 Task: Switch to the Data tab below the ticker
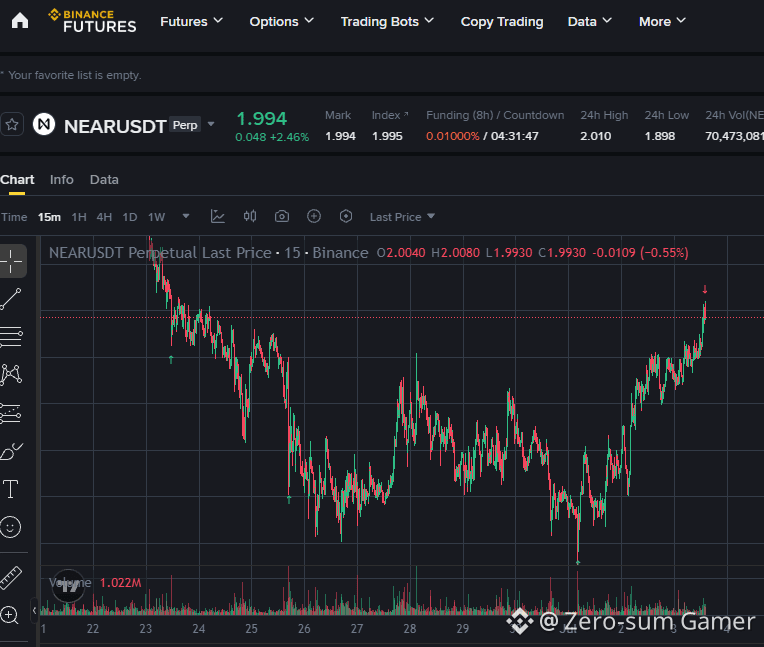104,180
